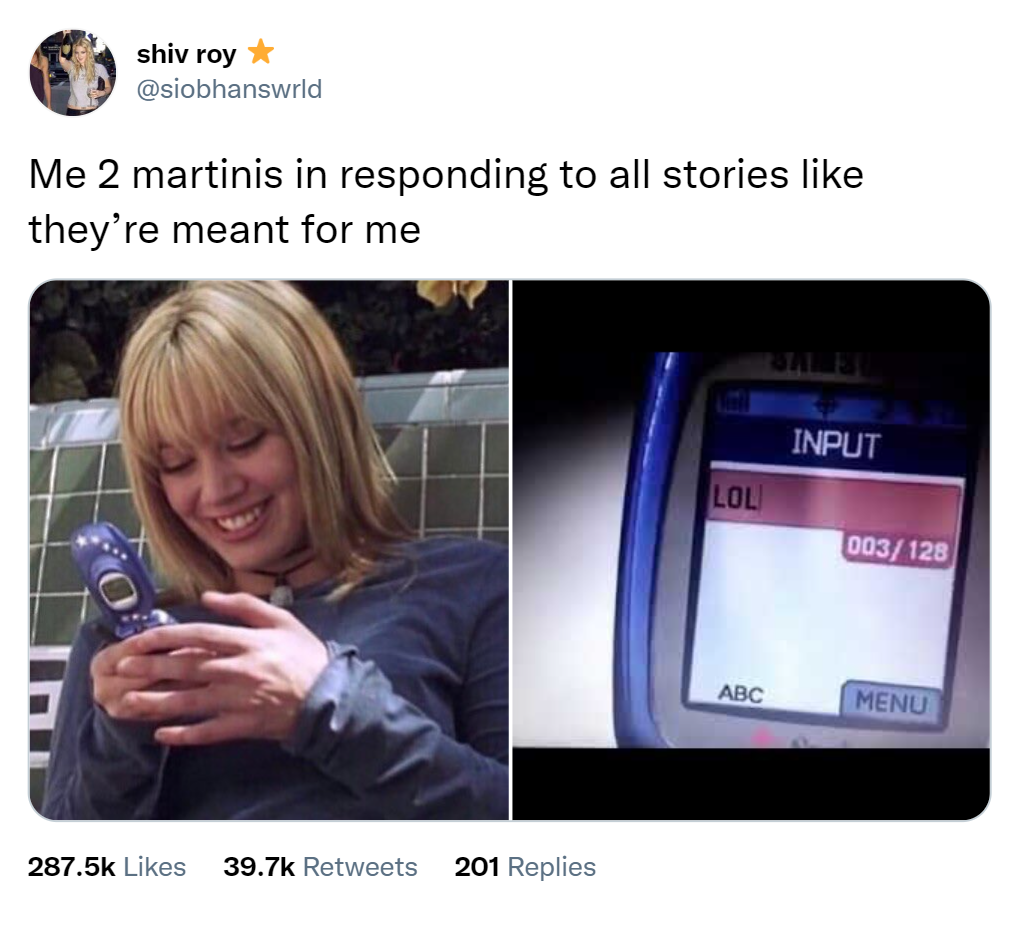
Task: Click the tweet text about 2 martinis
Action: [446, 201]
